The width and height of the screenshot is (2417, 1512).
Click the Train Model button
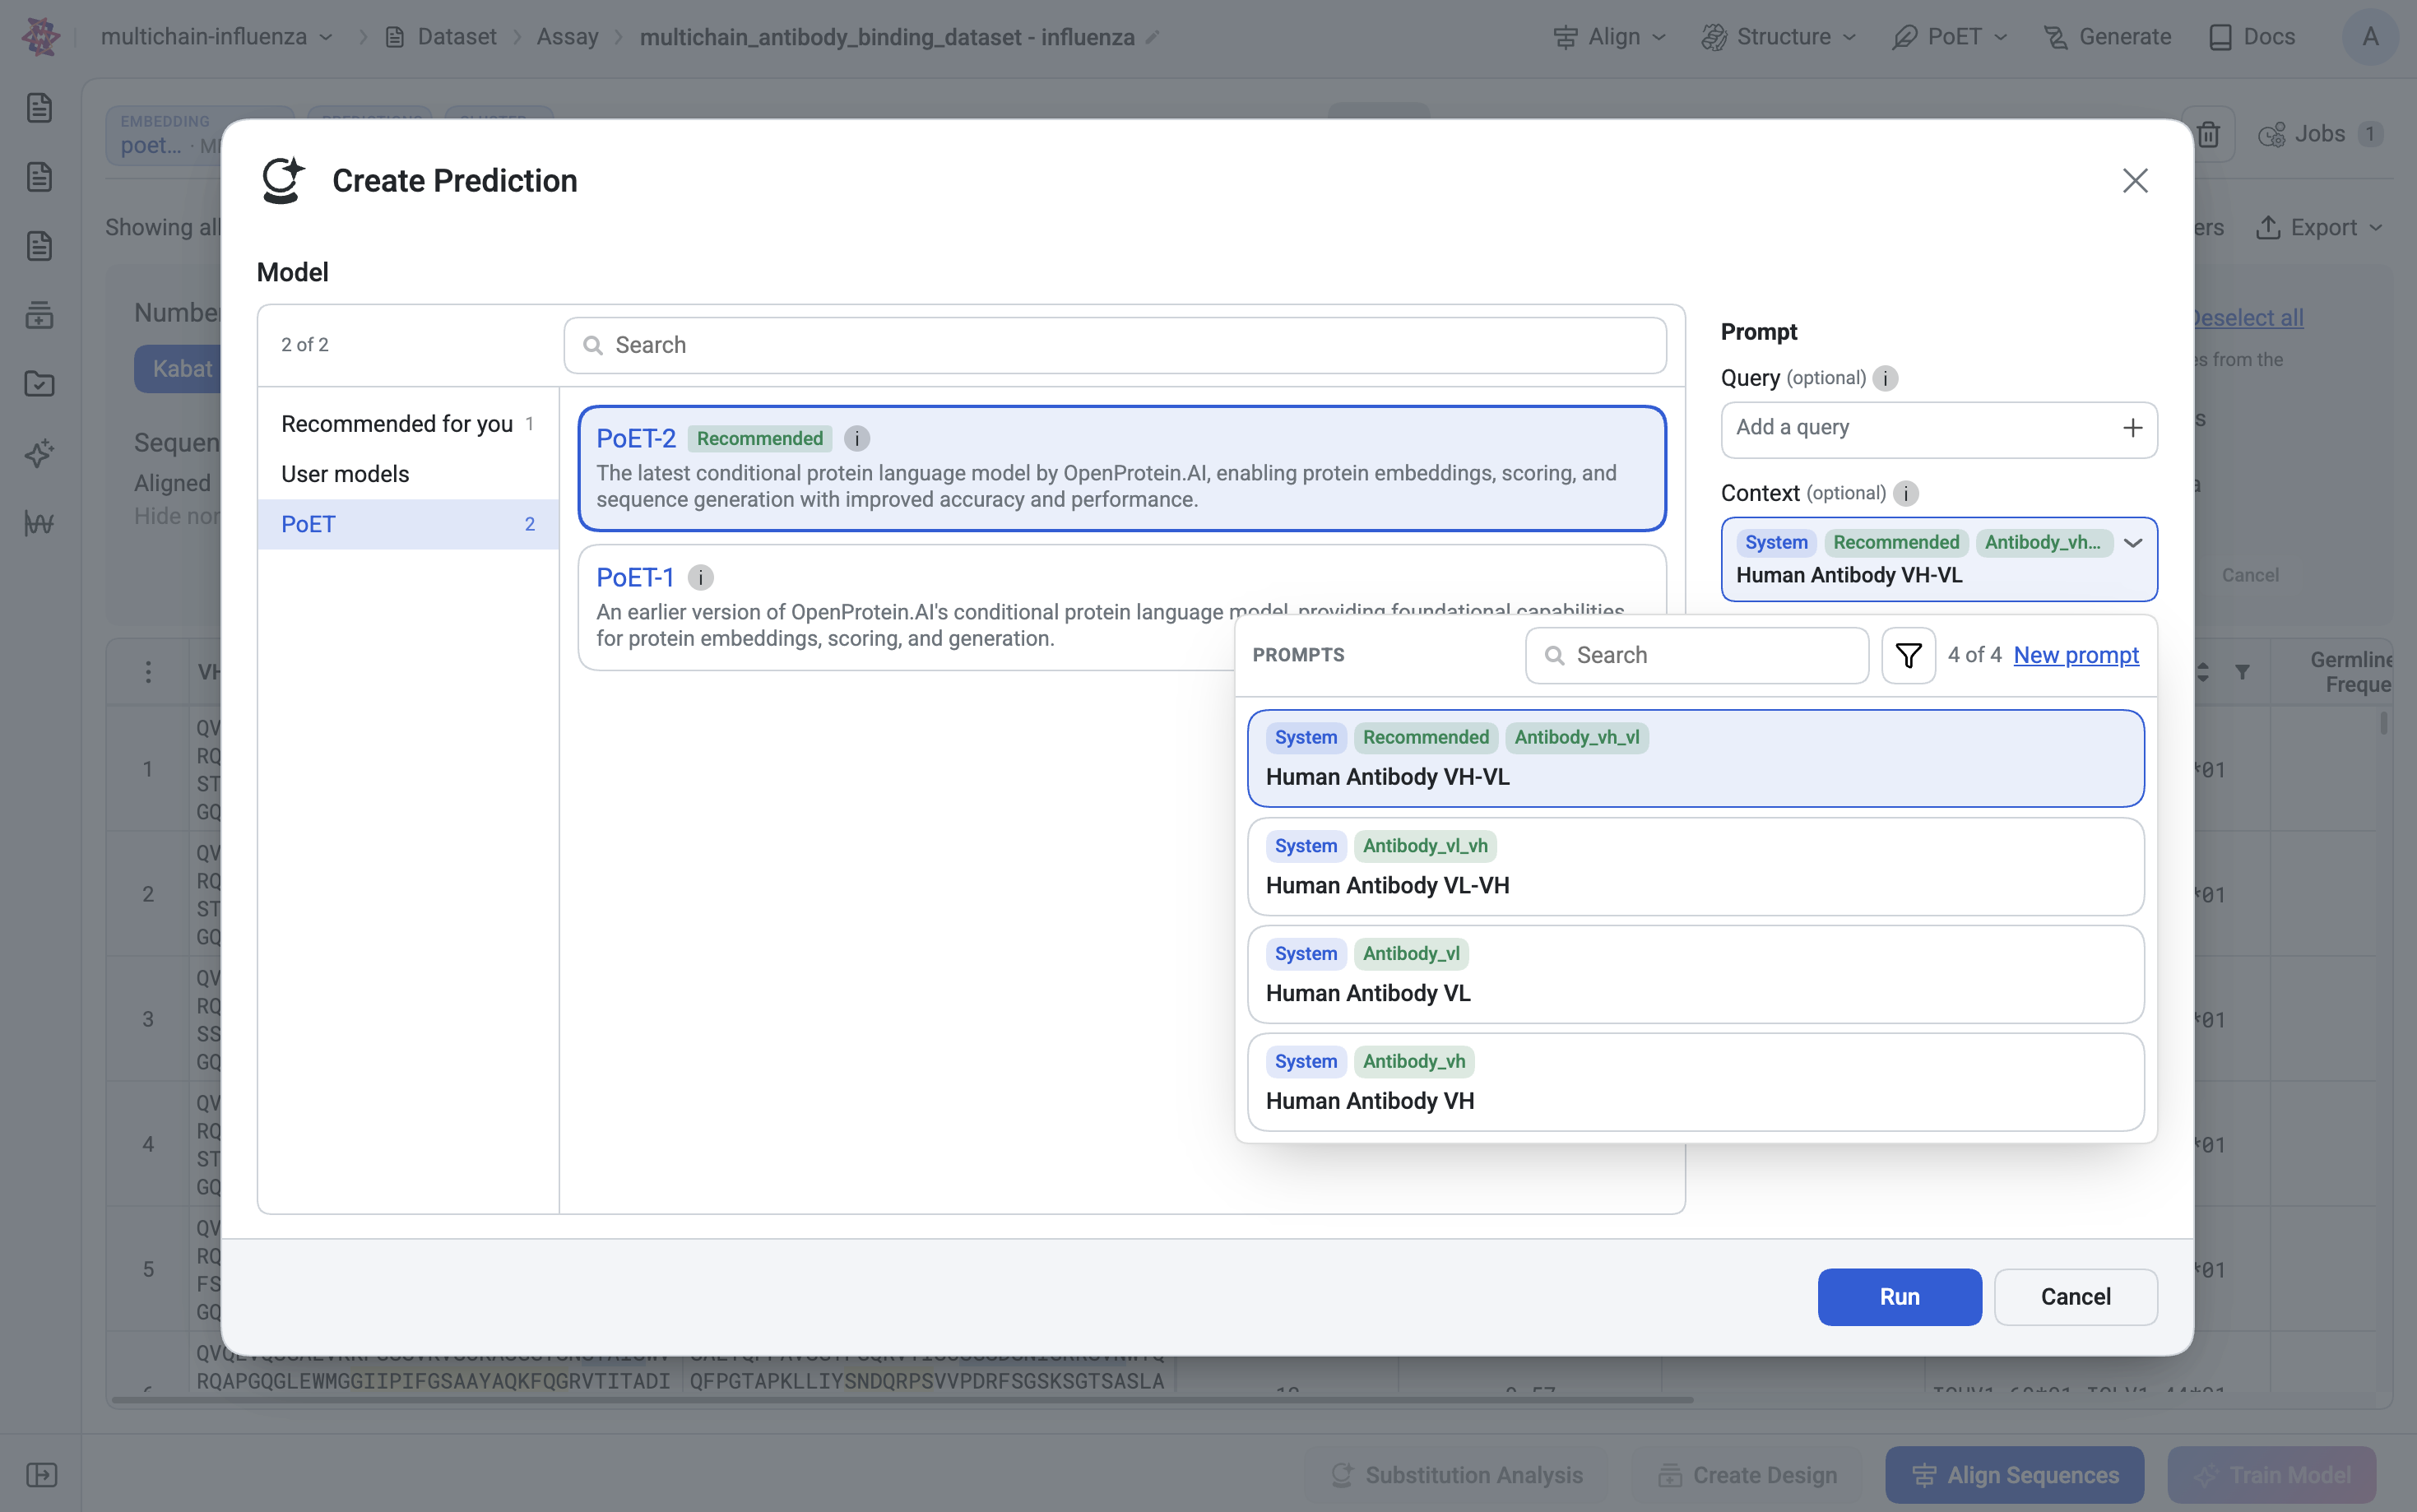[x=2271, y=1475]
